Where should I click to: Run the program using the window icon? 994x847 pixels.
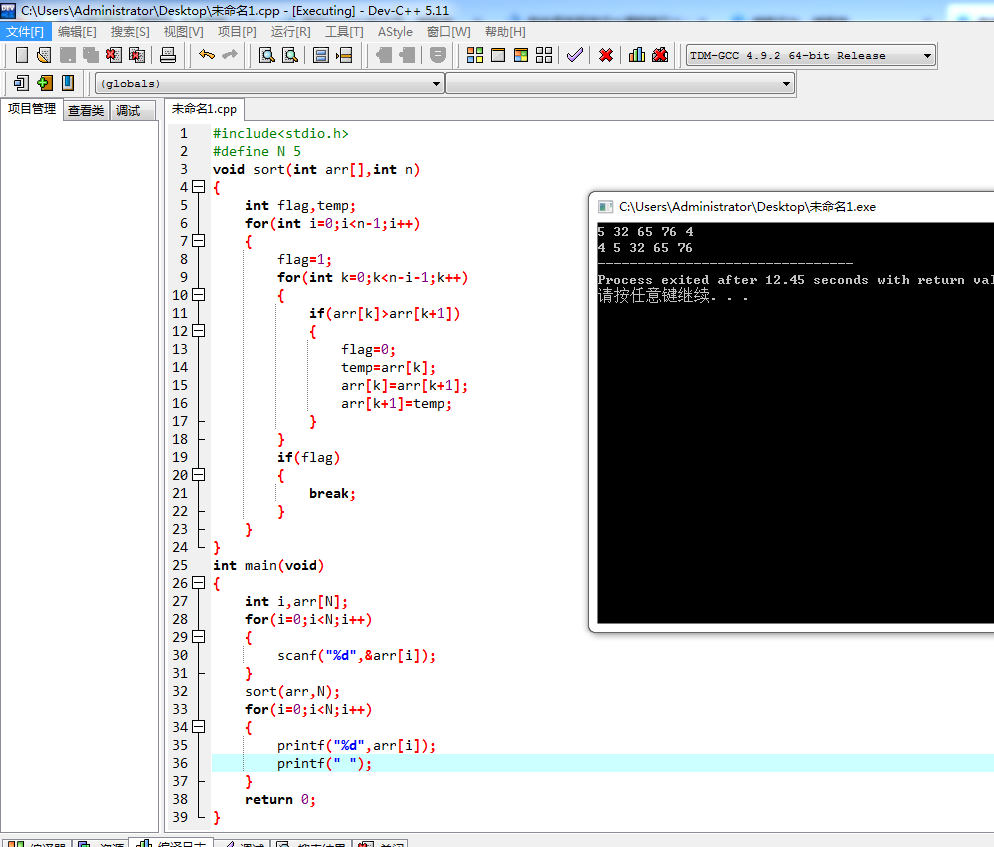click(x=498, y=55)
